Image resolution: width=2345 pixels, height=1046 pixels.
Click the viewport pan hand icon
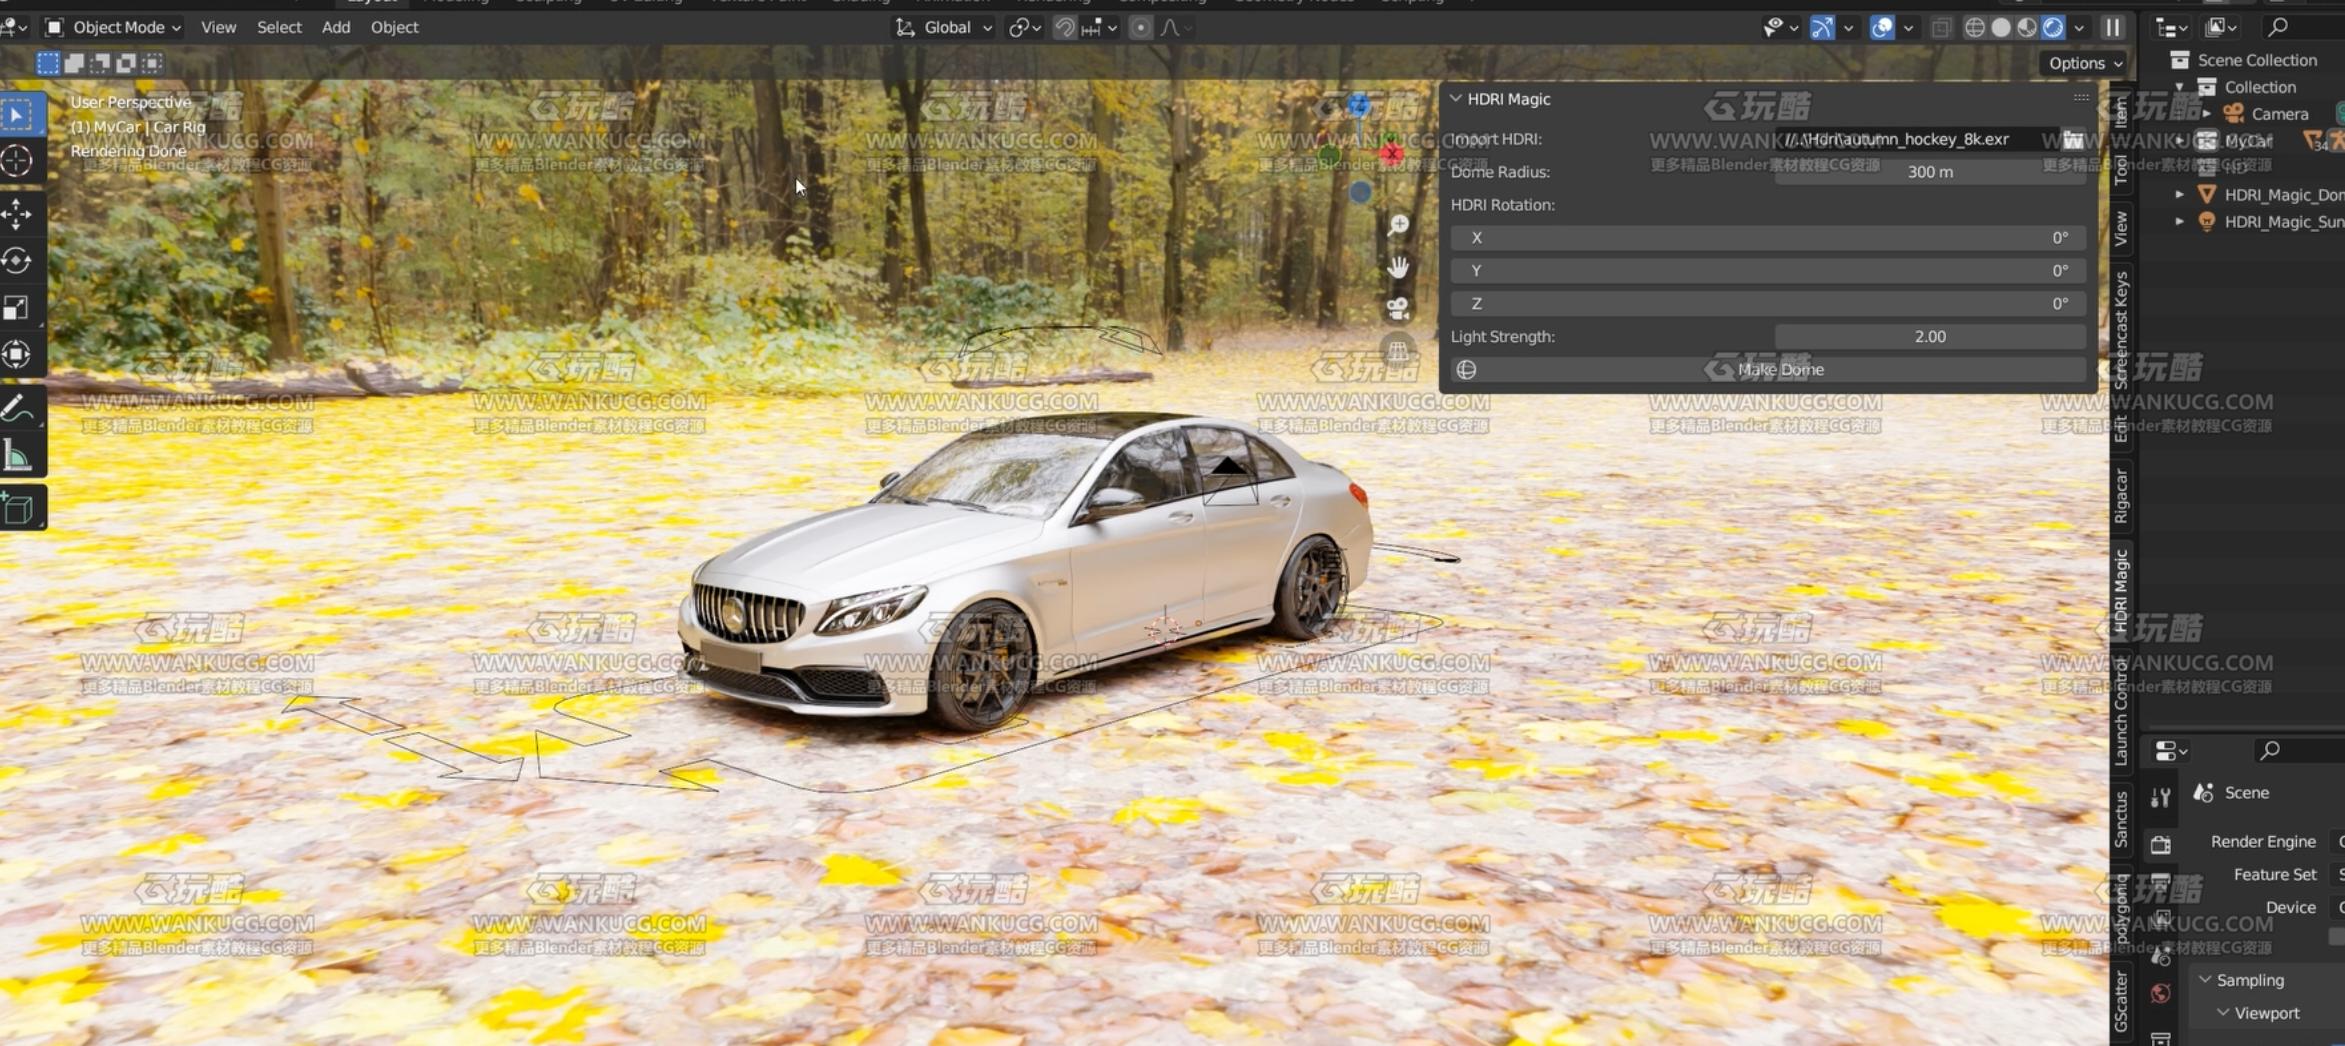[x=1398, y=267]
